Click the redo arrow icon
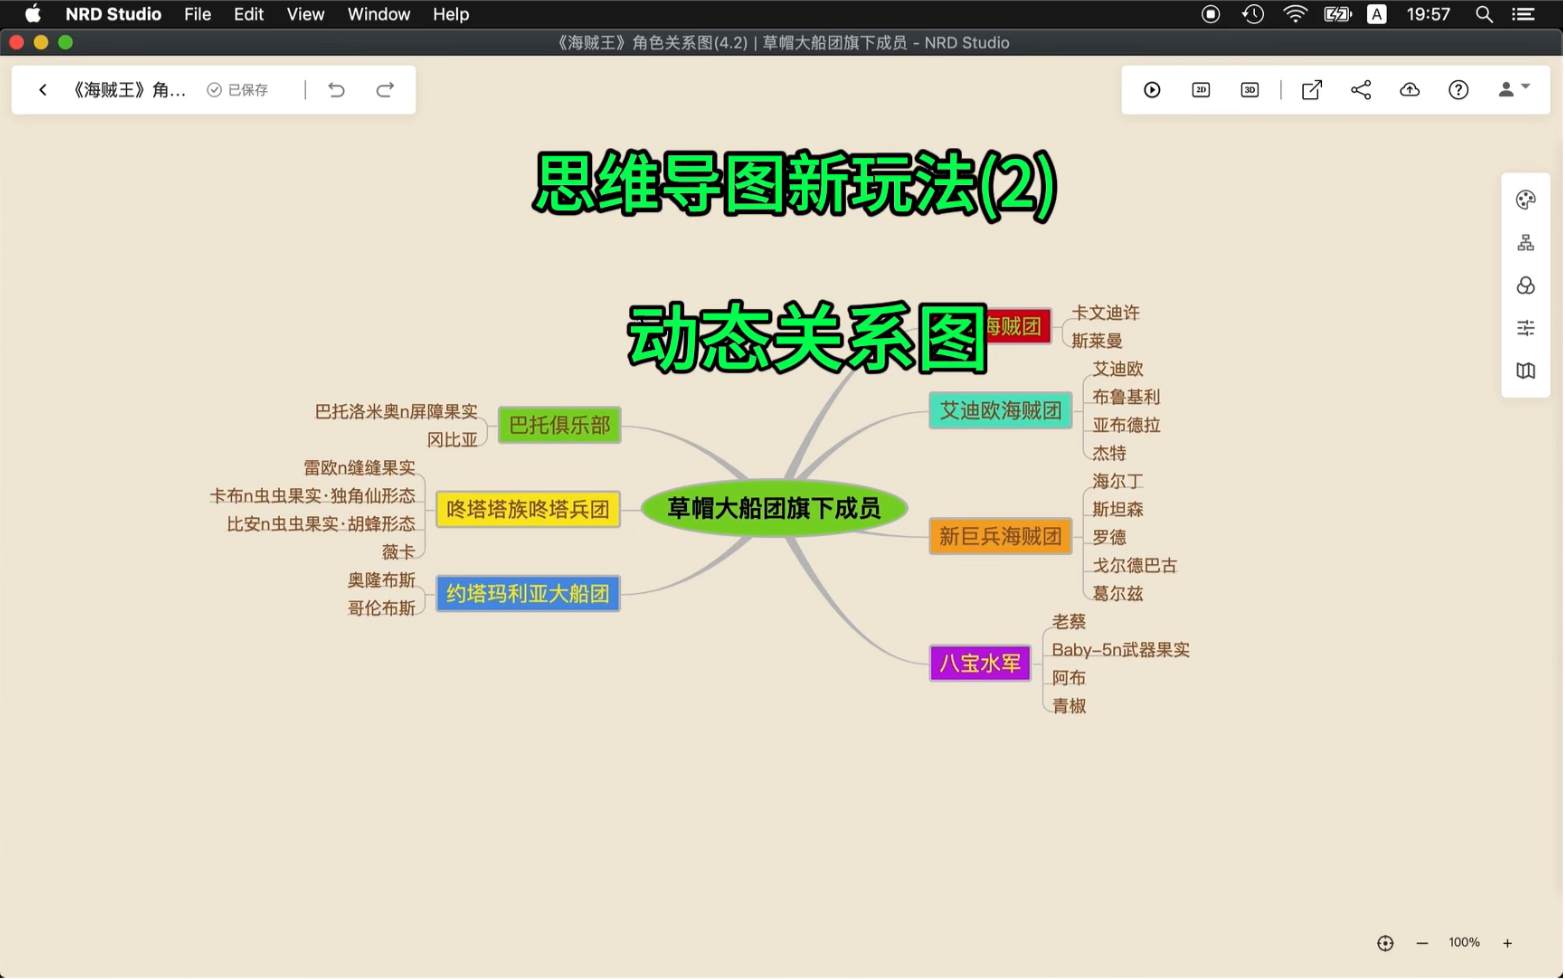Image resolution: width=1565 pixels, height=979 pixels. pos(385,90)
